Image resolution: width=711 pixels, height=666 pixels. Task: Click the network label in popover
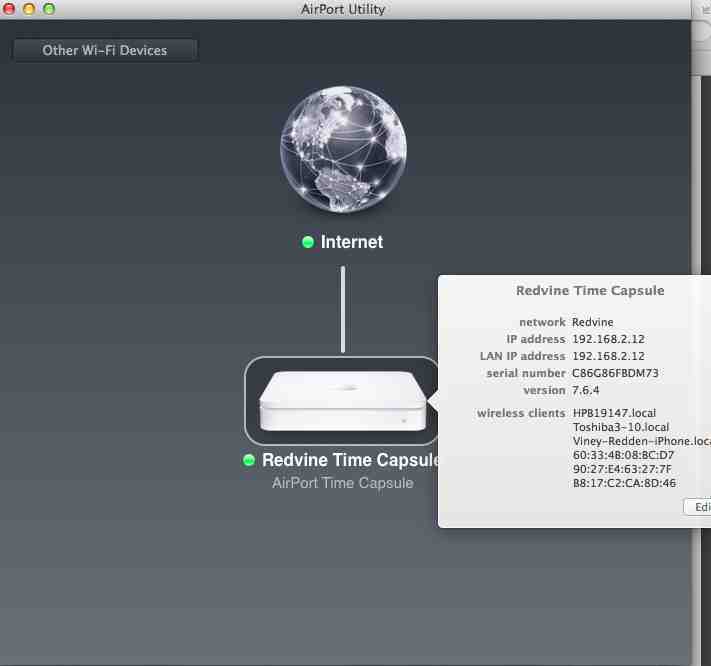pos(542,322)
